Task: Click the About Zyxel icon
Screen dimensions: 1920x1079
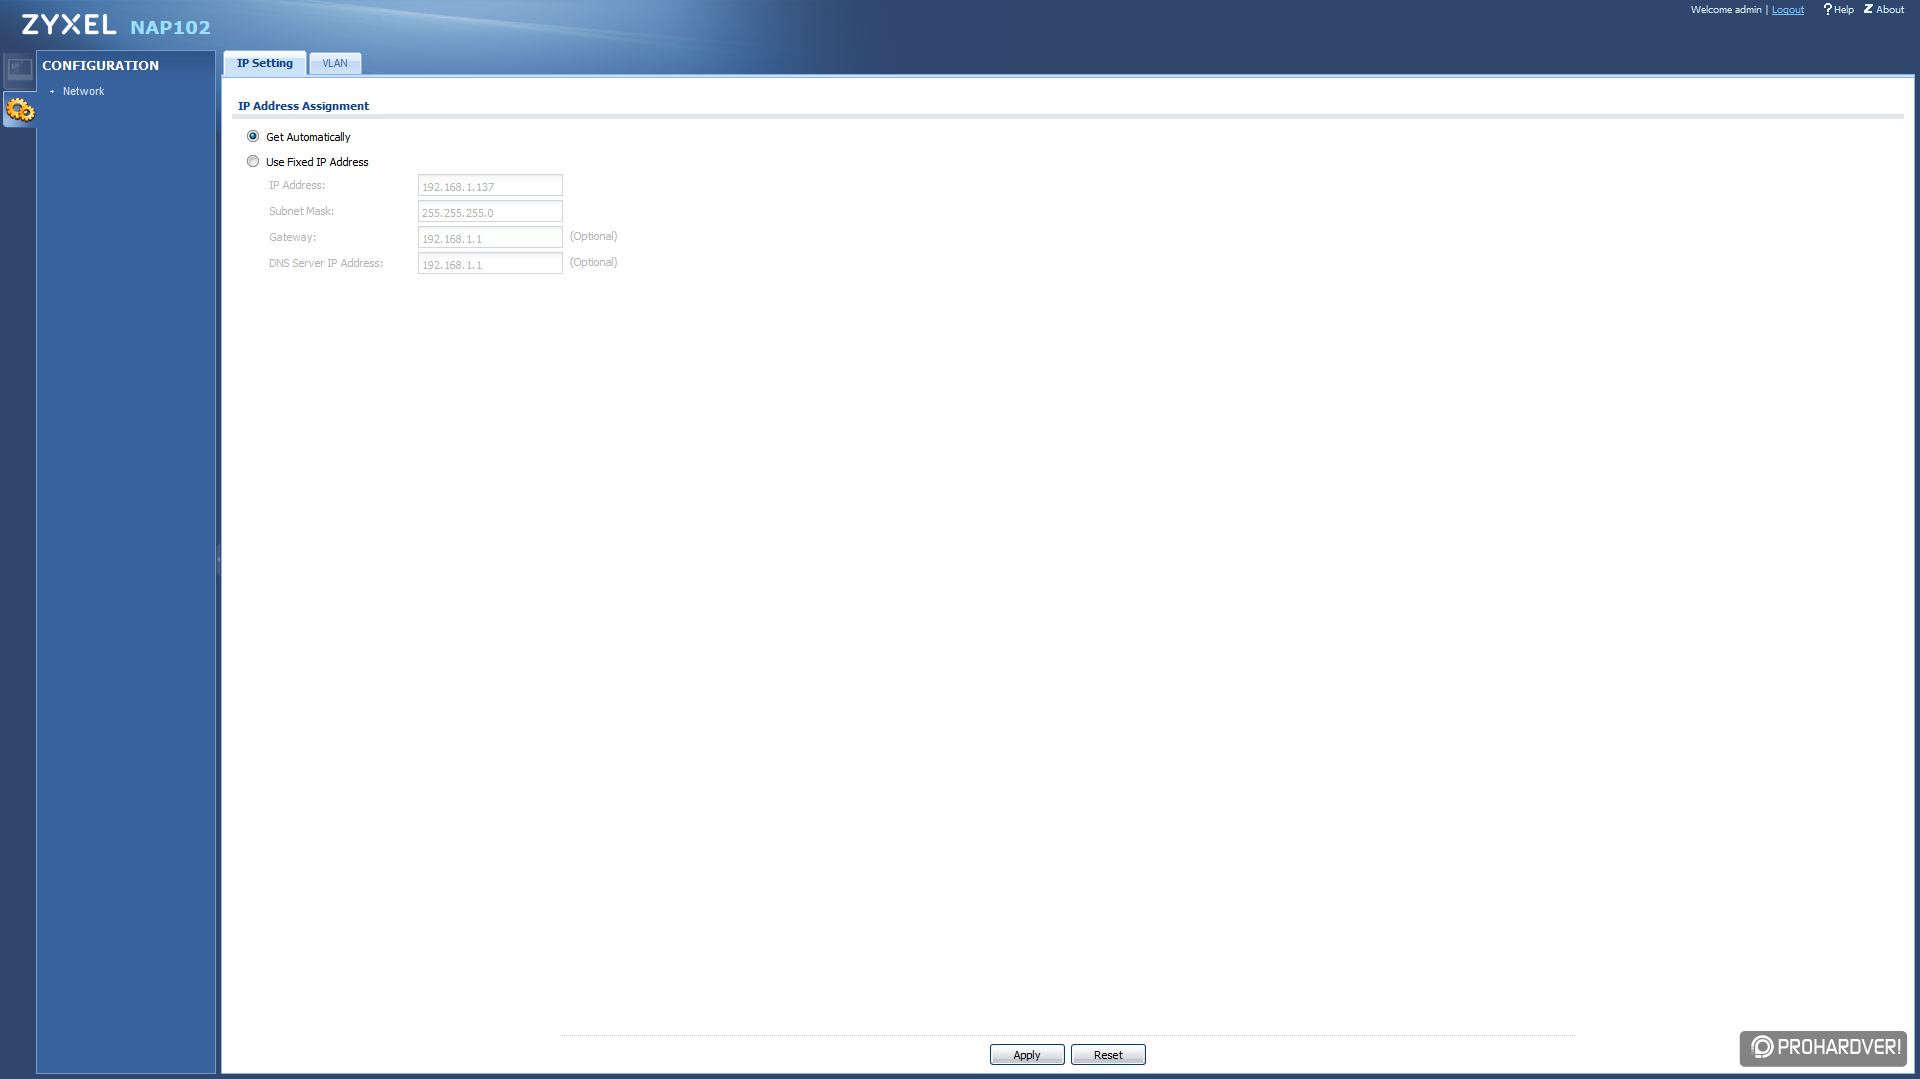Action: [1868, 9]
